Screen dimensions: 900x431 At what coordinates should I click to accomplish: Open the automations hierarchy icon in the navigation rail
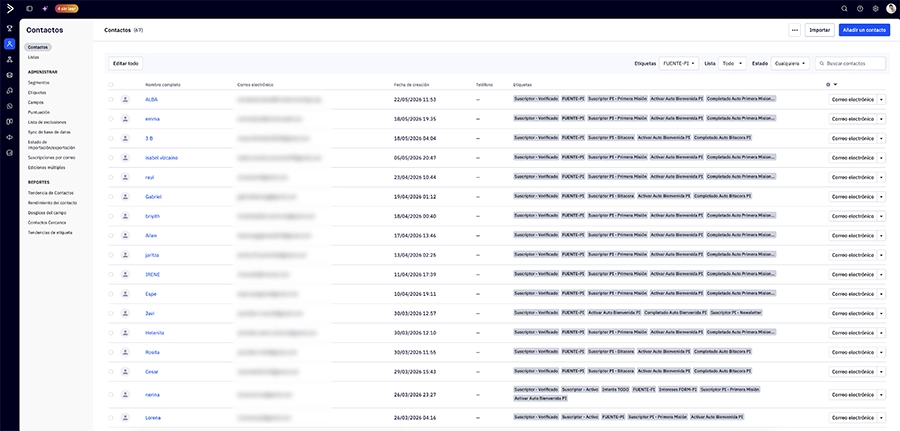pos(10,60)
